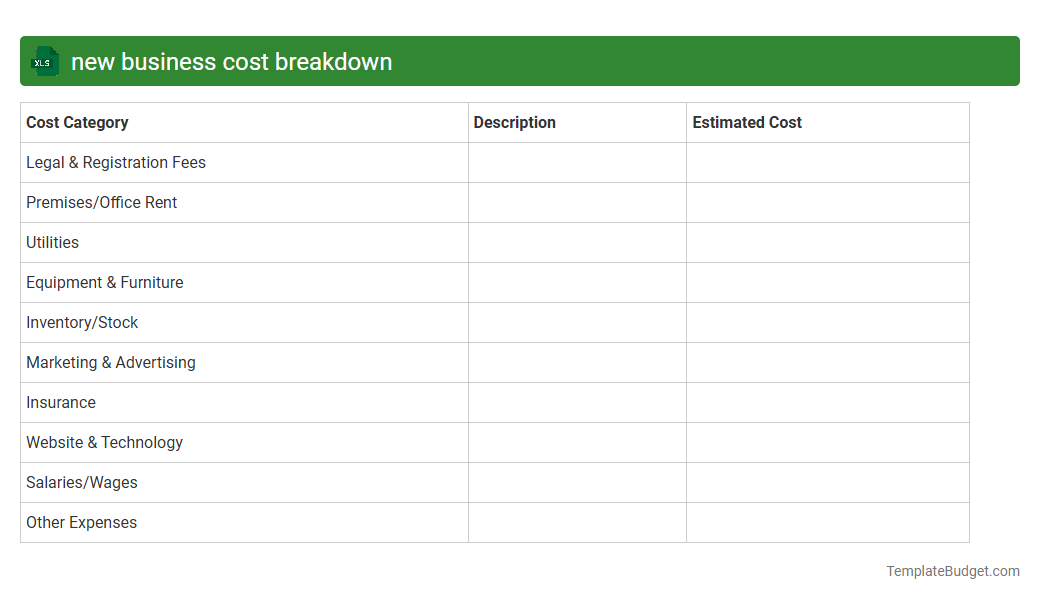Open the TemplateBudget.com link
Screen dimensions: 1040x600
click(953, 571)
